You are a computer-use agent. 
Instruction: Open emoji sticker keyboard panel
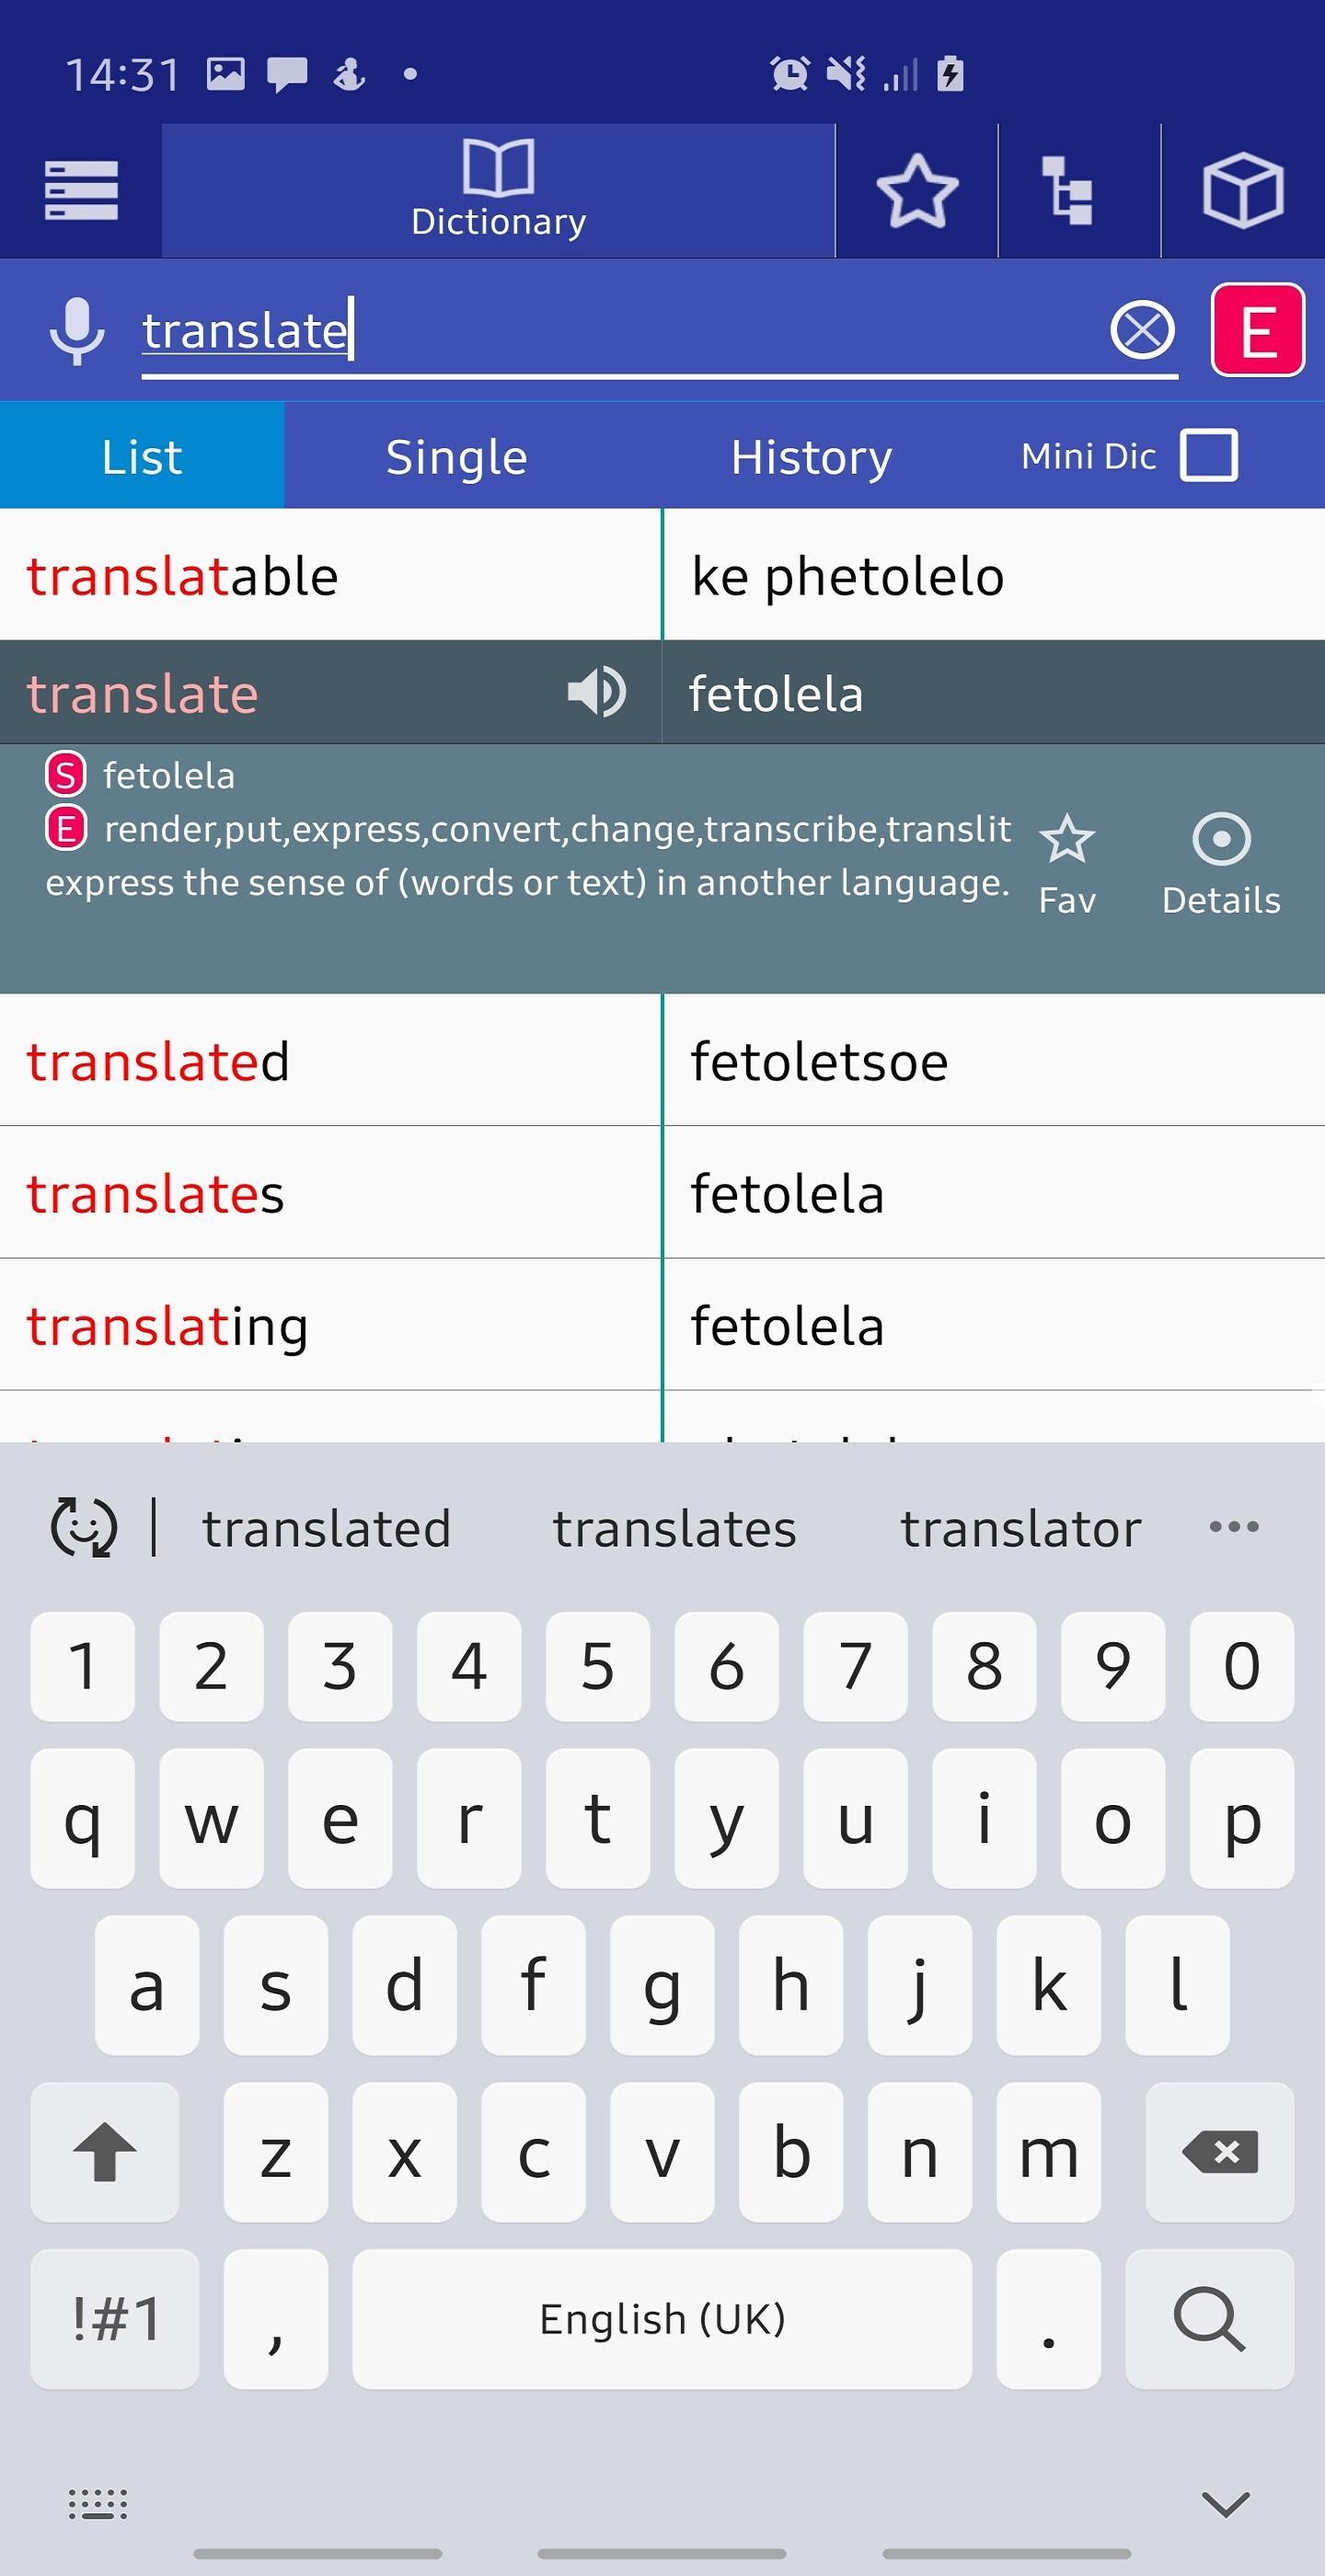click(84, 1527)
